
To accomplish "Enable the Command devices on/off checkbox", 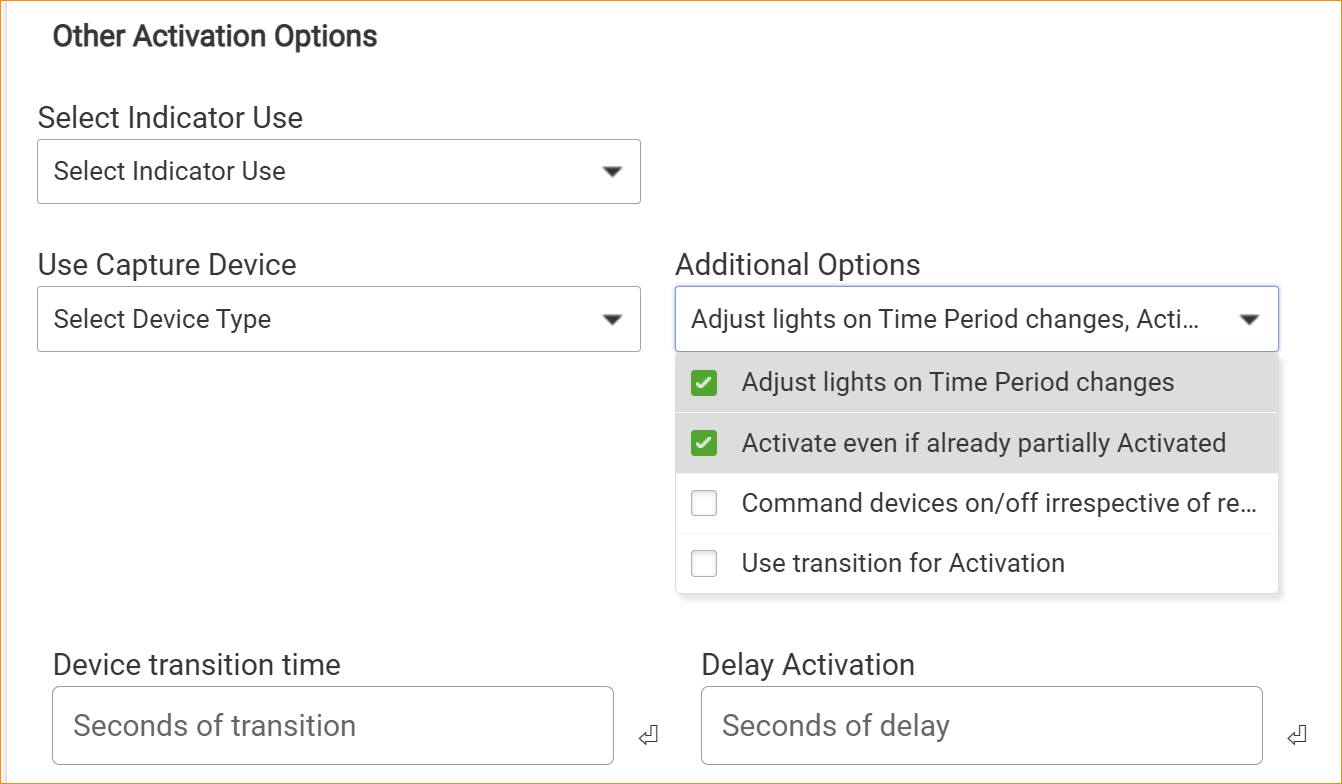I will tap(704, 504).
